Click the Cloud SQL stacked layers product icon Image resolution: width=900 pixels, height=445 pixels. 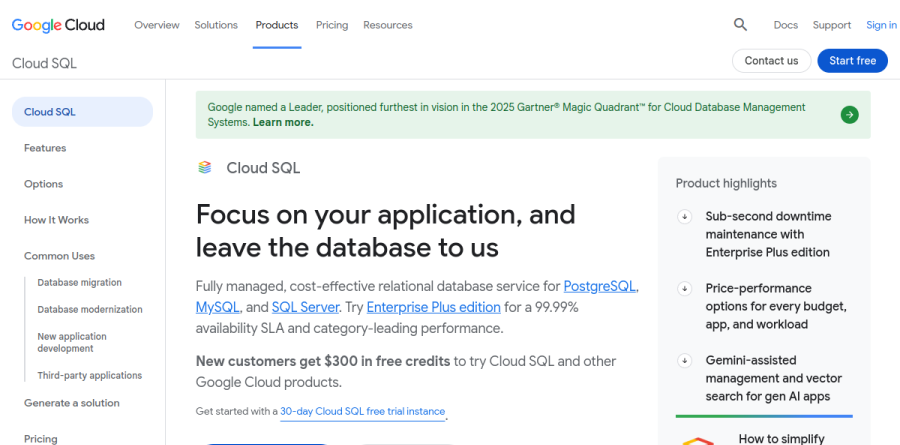pos(205,168)
